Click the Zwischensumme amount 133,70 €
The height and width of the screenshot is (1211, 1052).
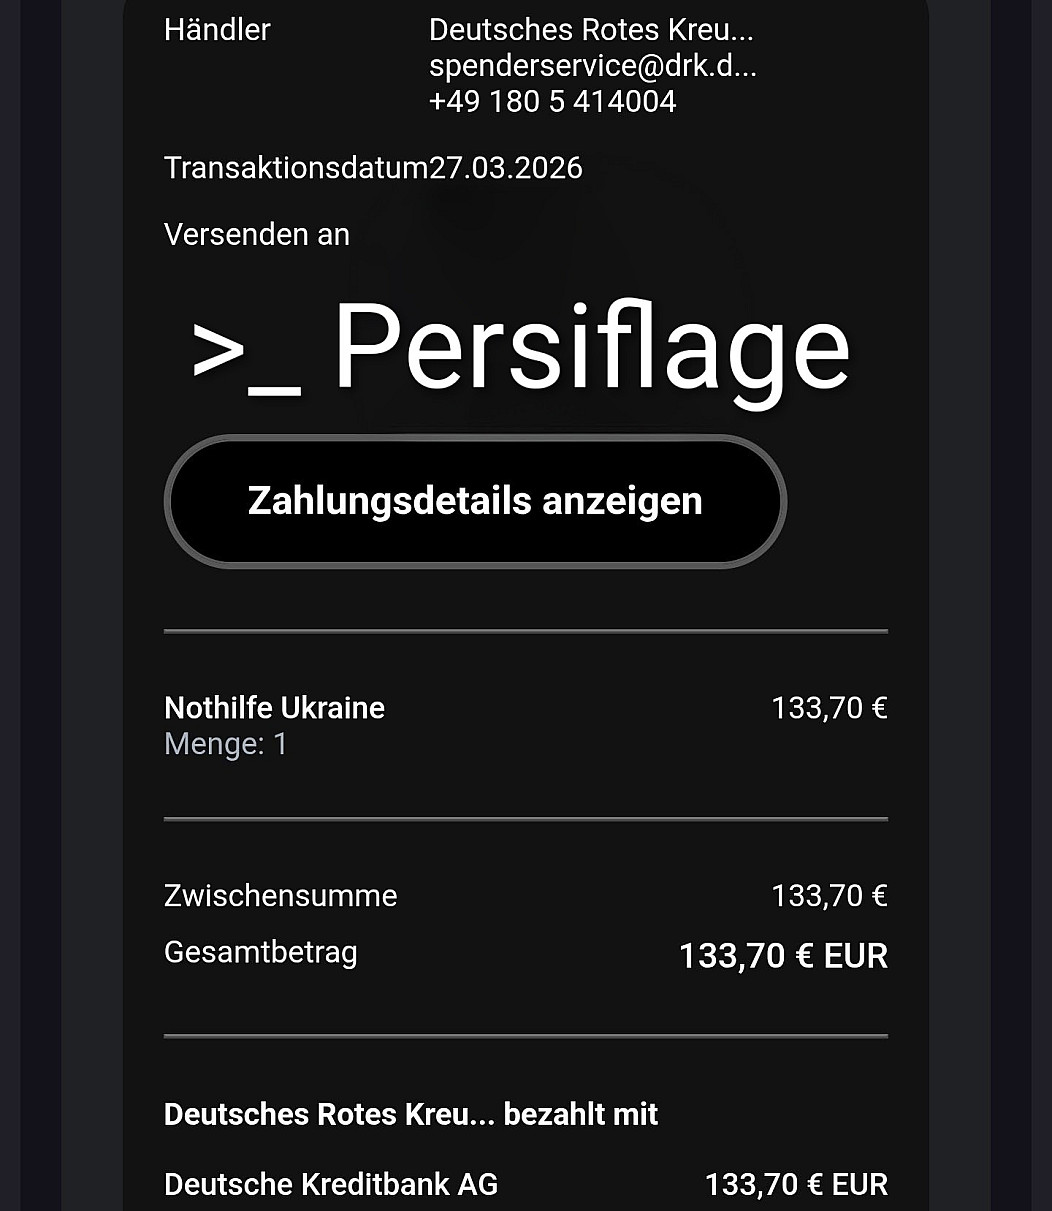click(829, 895)
